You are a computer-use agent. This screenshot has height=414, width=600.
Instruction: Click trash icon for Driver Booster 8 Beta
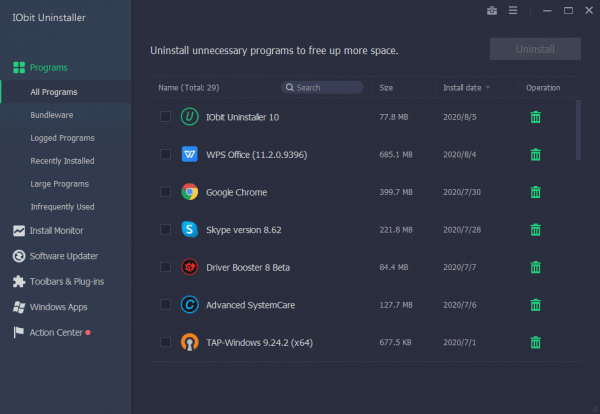535,267
